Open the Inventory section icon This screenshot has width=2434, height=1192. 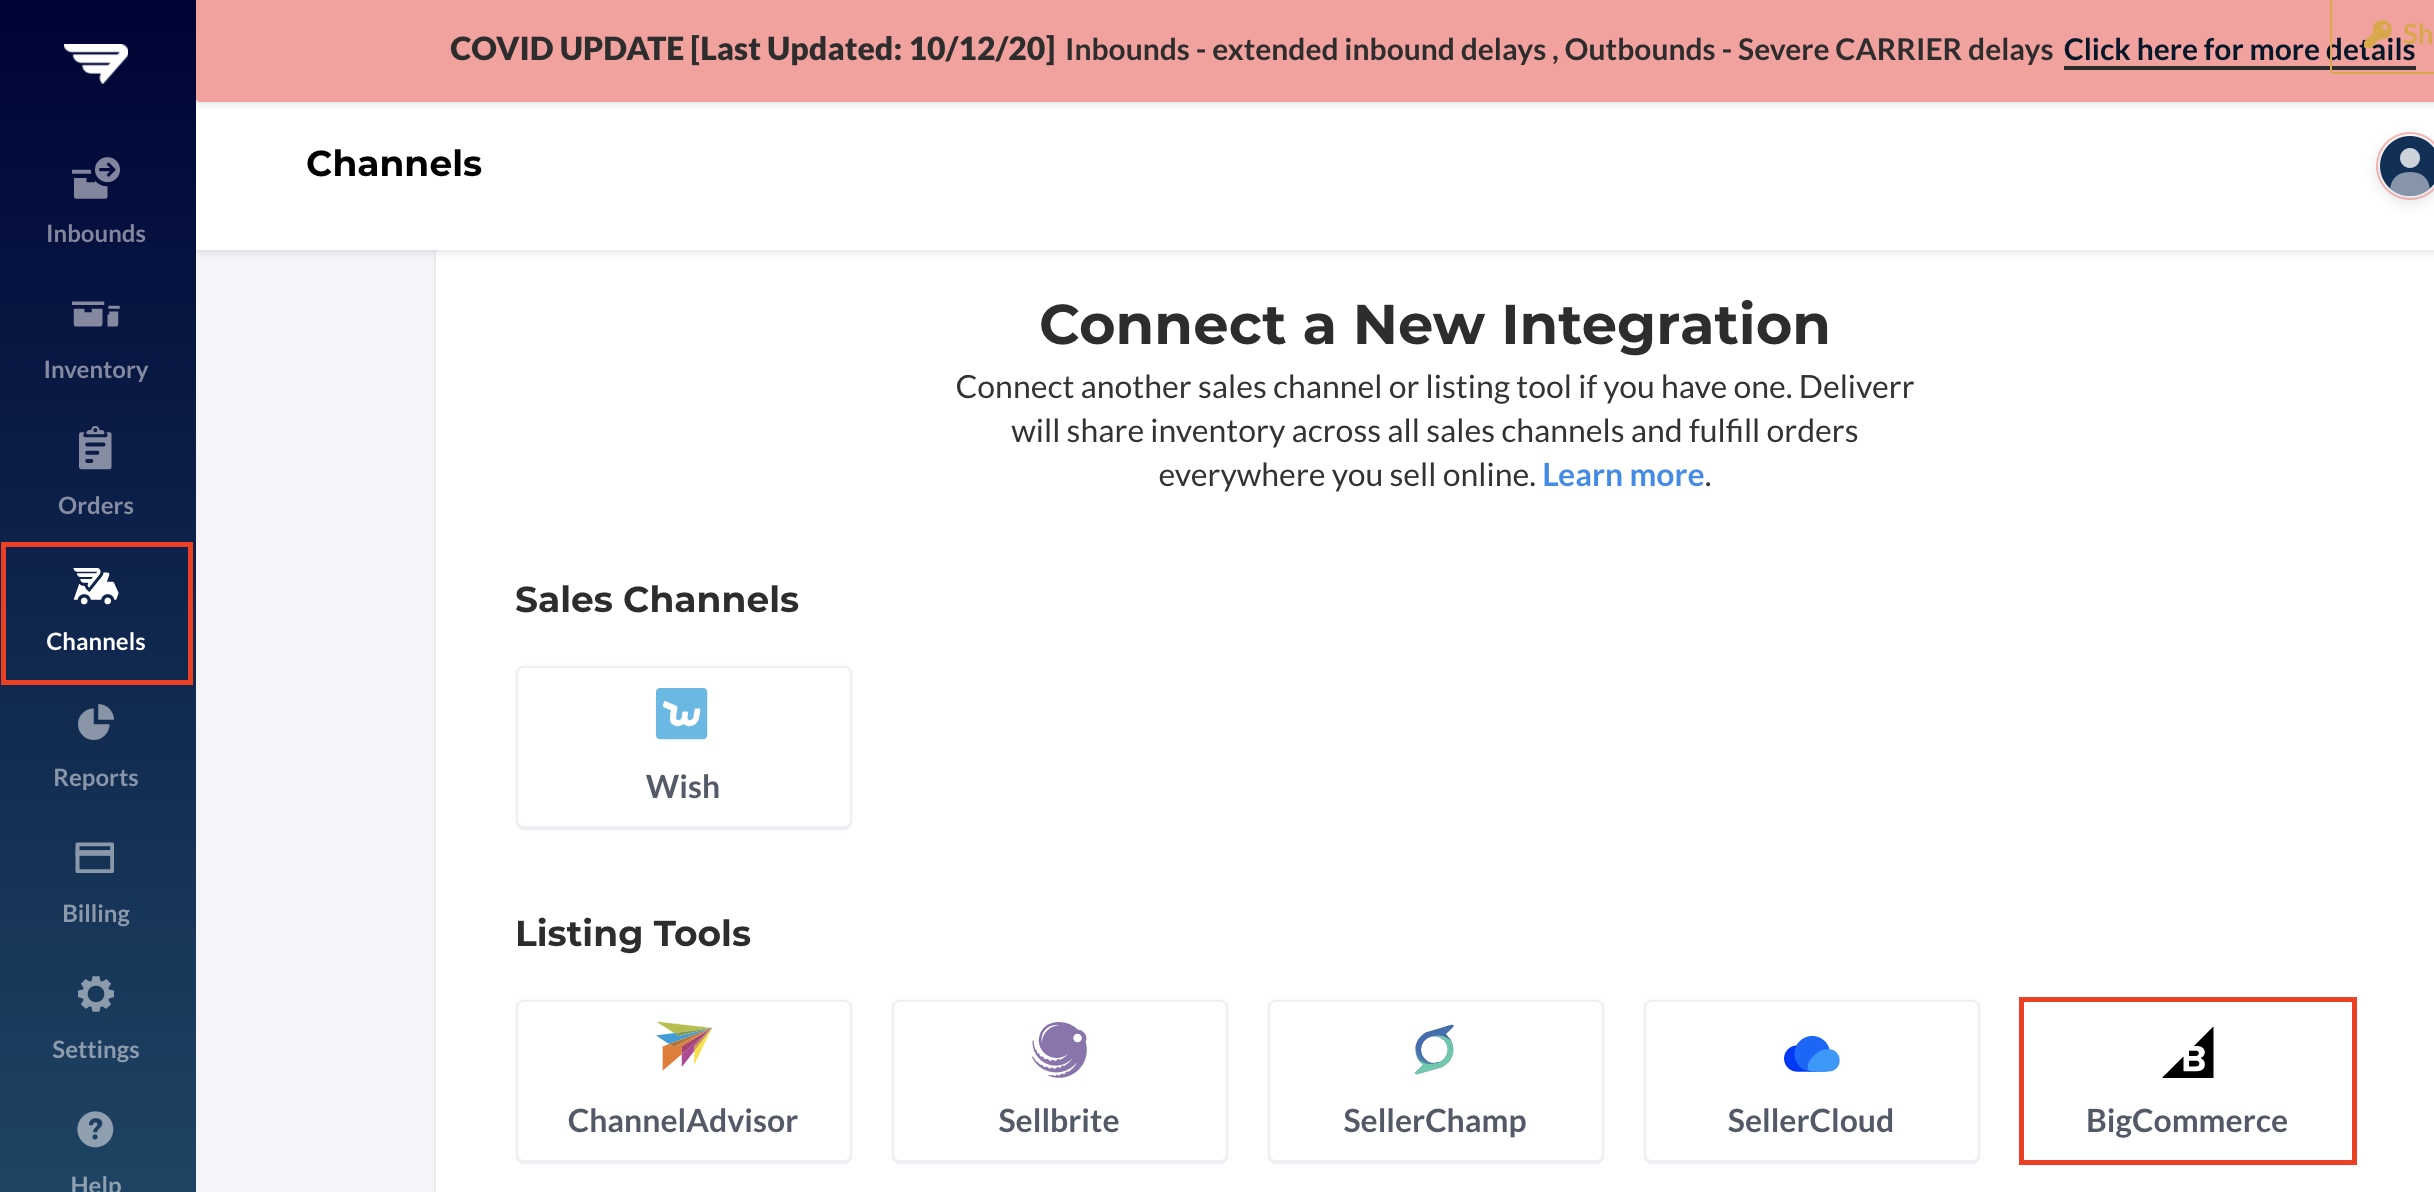tap(96, 314)
